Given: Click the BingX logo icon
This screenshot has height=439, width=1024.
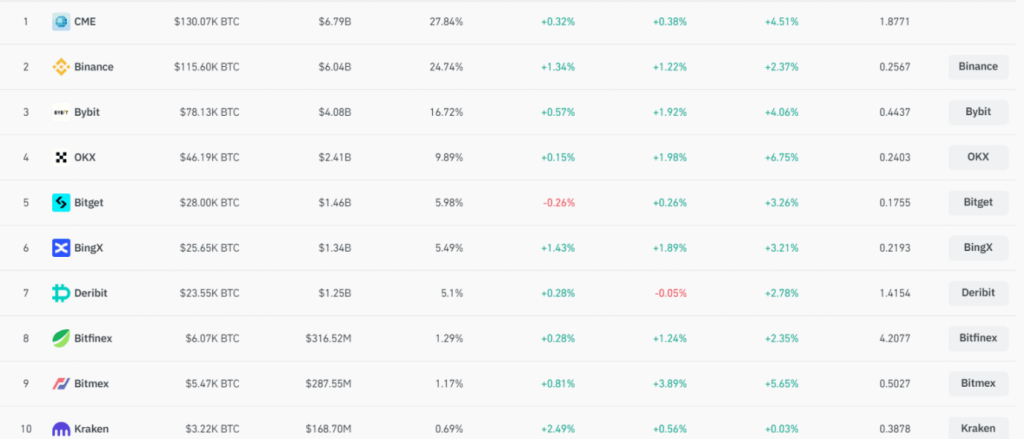Looking at the screenshot, I should pos(61,247).
